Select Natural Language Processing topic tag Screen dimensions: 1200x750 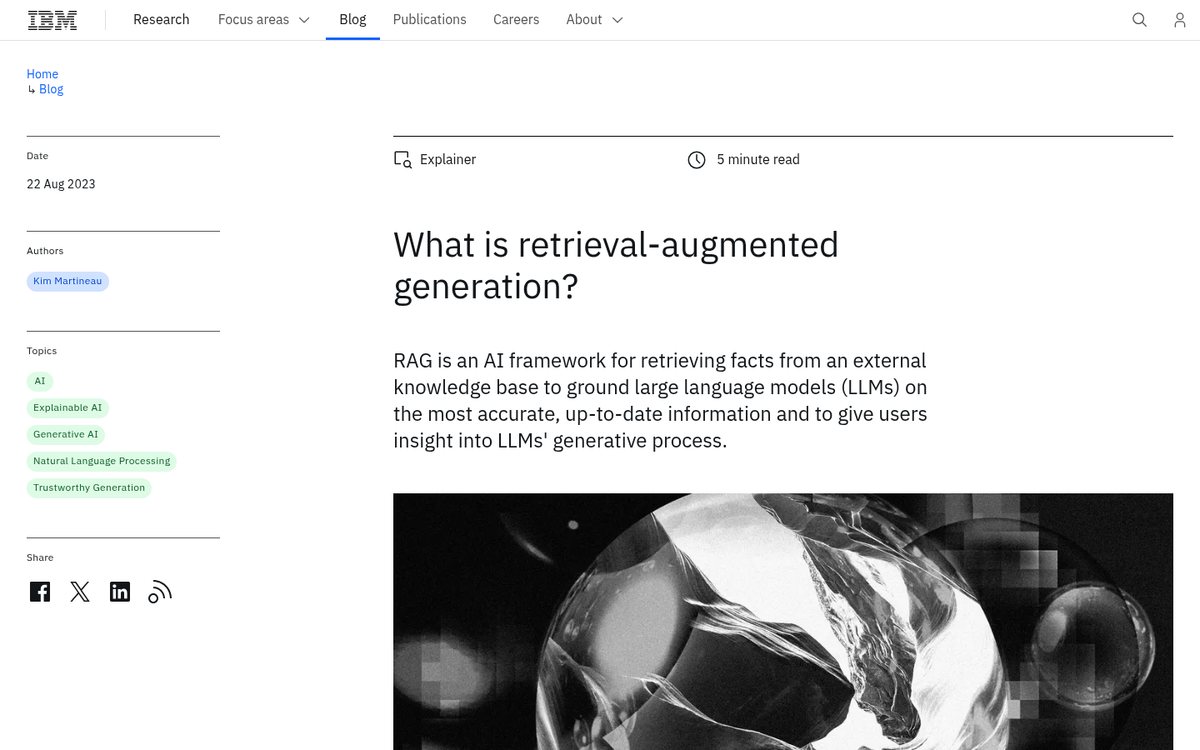(x=102, y=461)
